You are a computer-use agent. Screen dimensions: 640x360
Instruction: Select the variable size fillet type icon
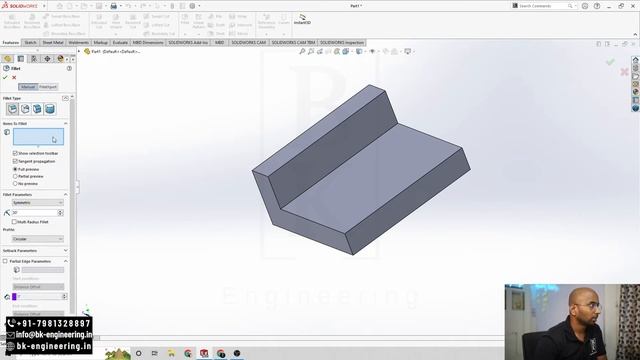coord(25,109)
